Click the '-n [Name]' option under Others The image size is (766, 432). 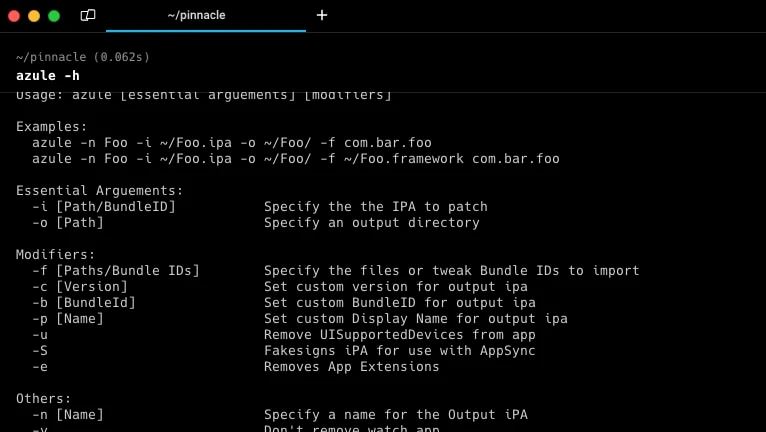(x=68, y=415)
